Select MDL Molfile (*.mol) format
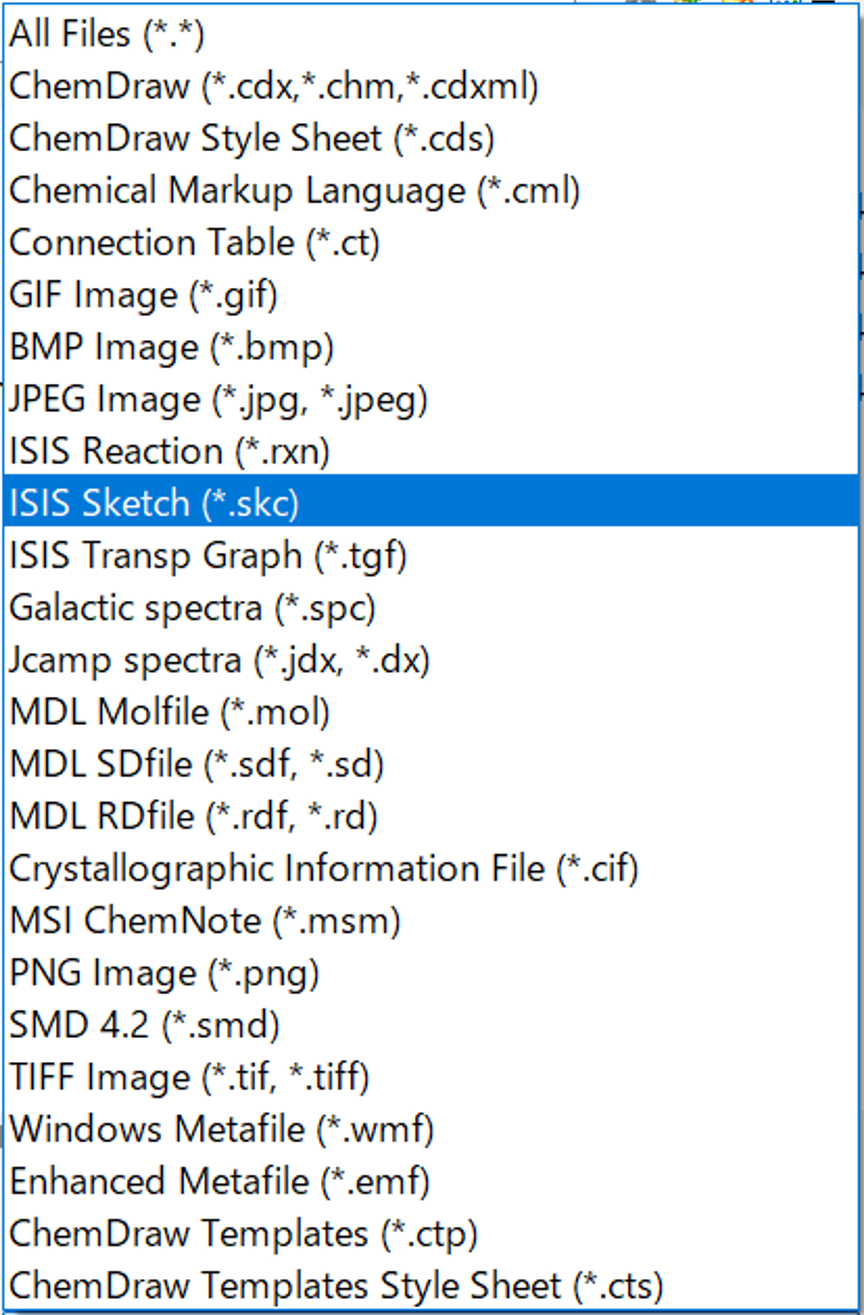The image size is (864, 1315). tap(170, 712)
